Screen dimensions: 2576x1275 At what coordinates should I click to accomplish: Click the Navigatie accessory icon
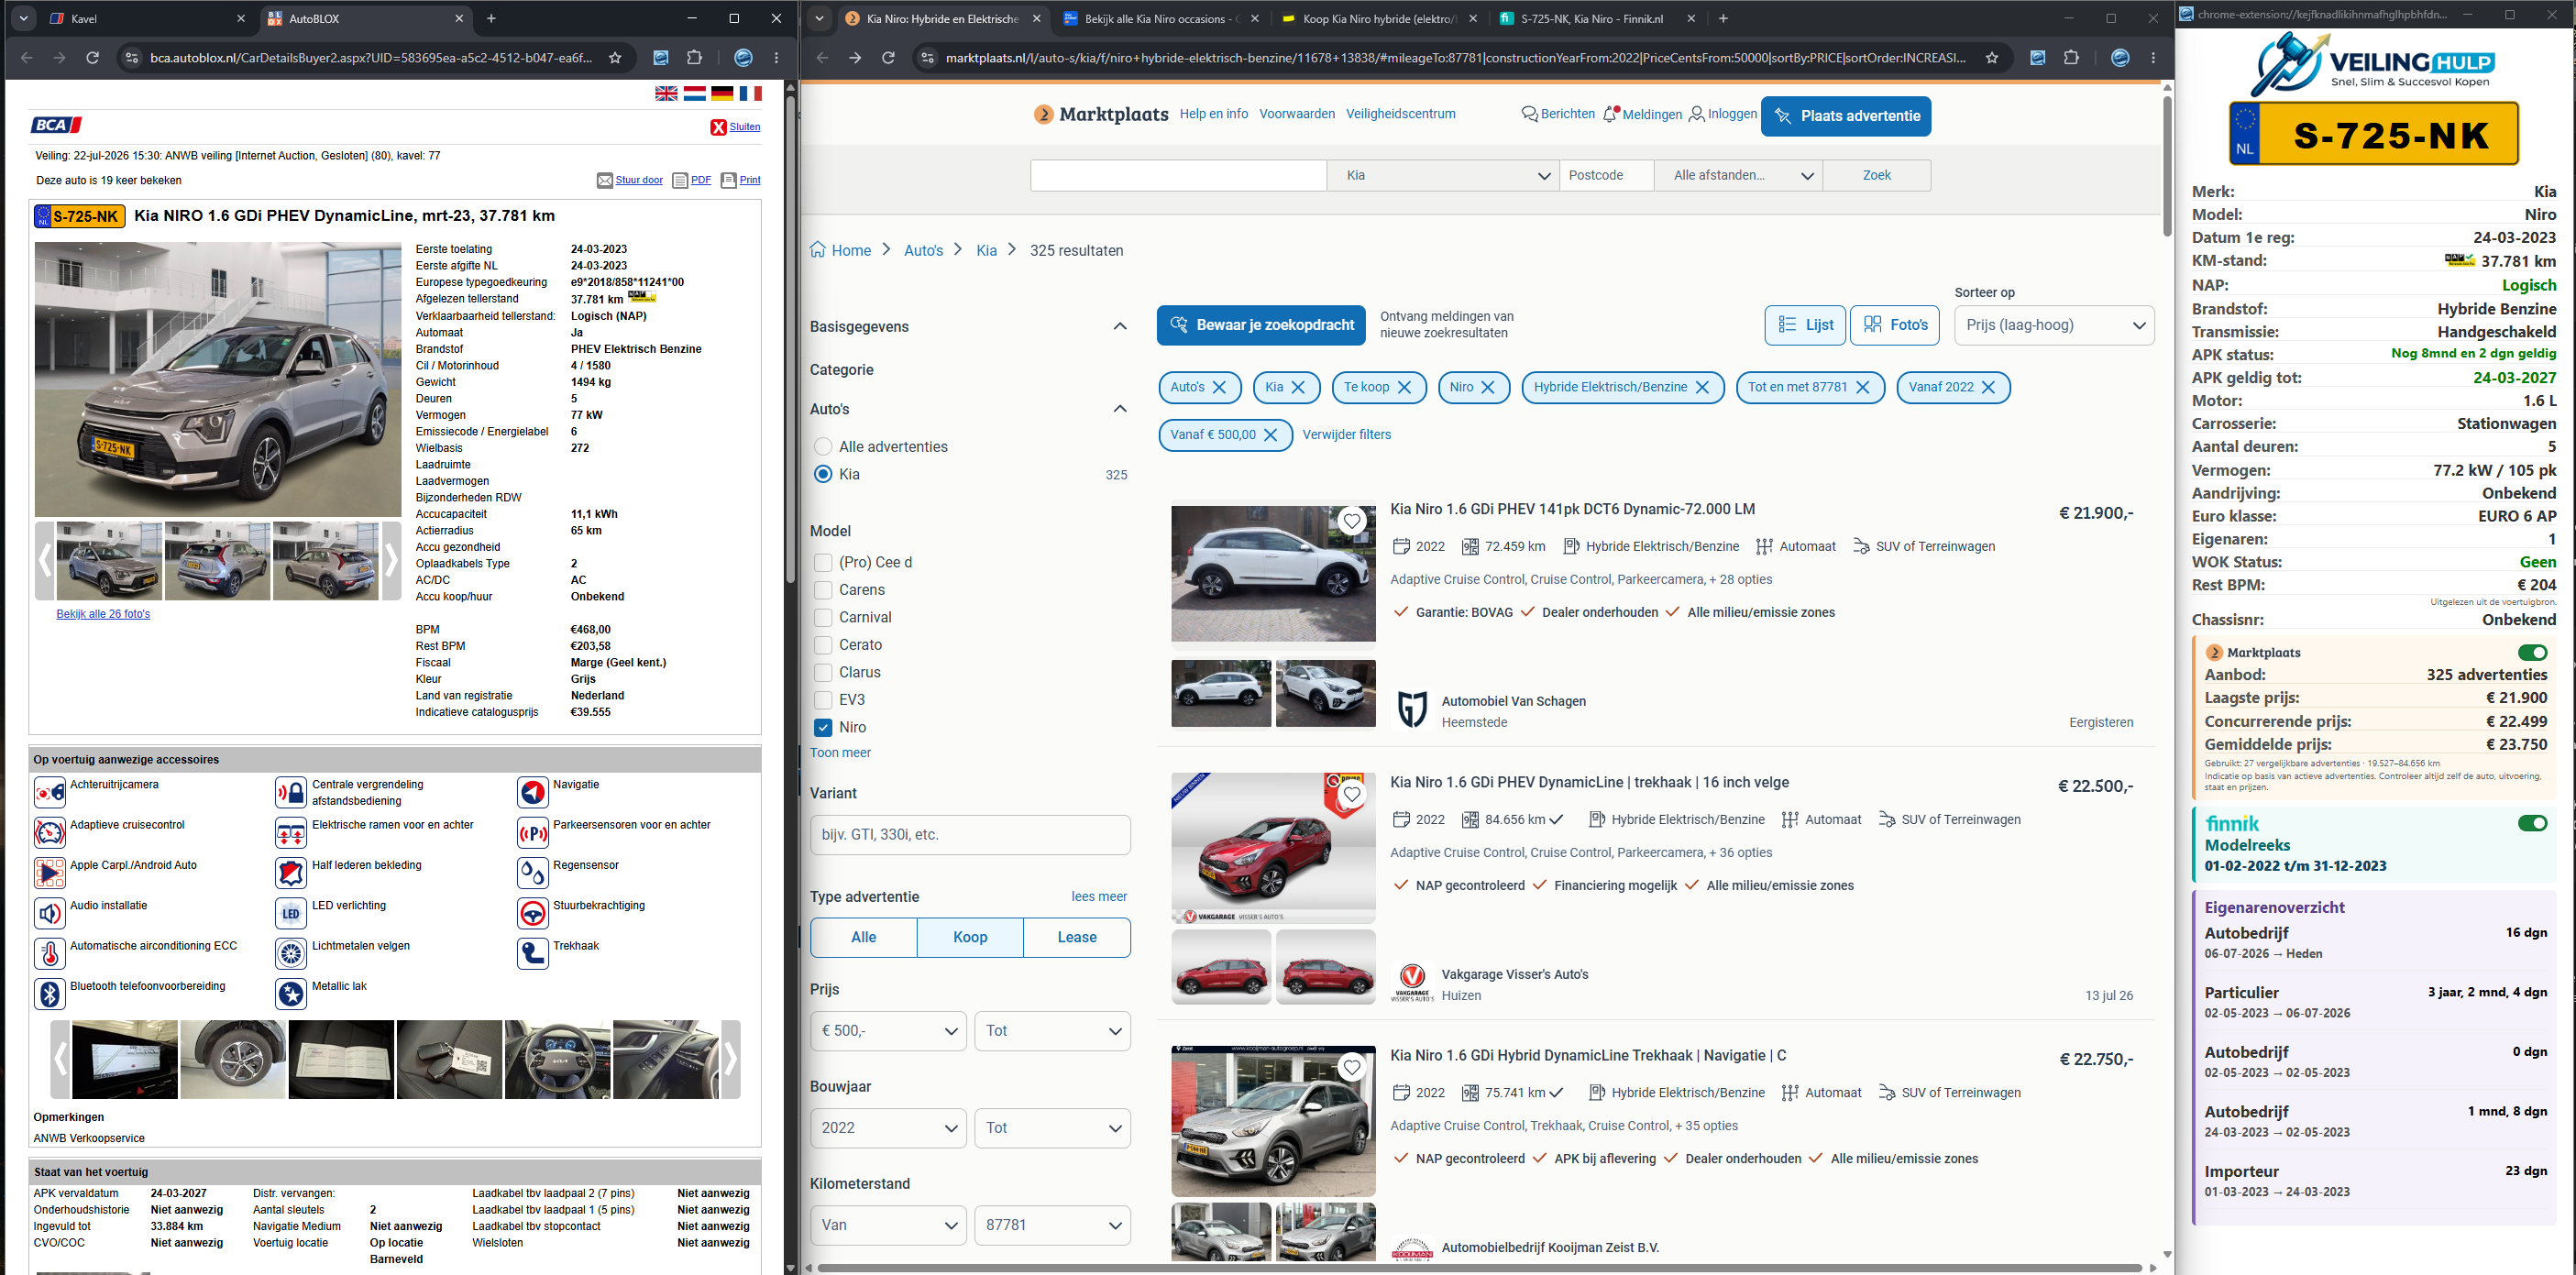[533, 793]
